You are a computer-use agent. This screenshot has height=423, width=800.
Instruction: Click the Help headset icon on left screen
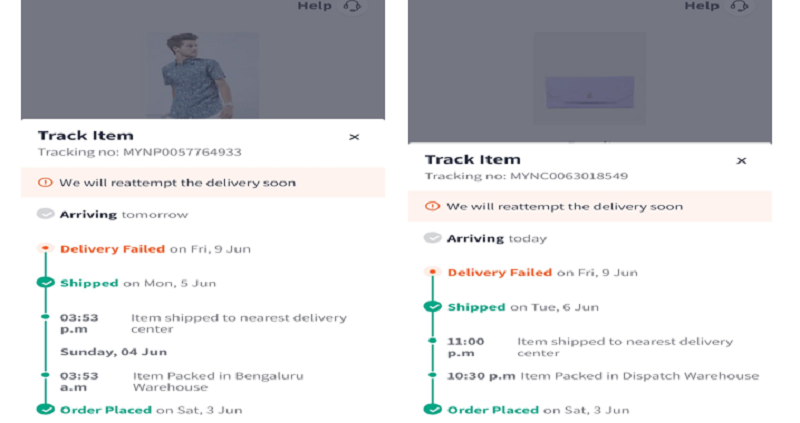tap(352, 6)
